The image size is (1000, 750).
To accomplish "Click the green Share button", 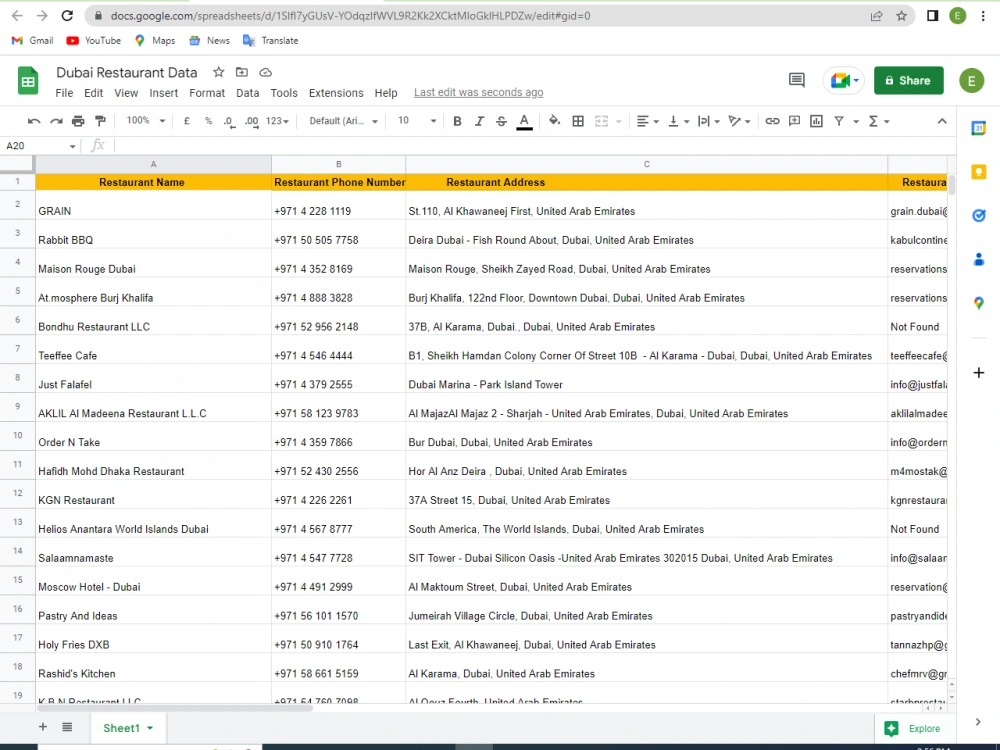I will click(908, 80).
